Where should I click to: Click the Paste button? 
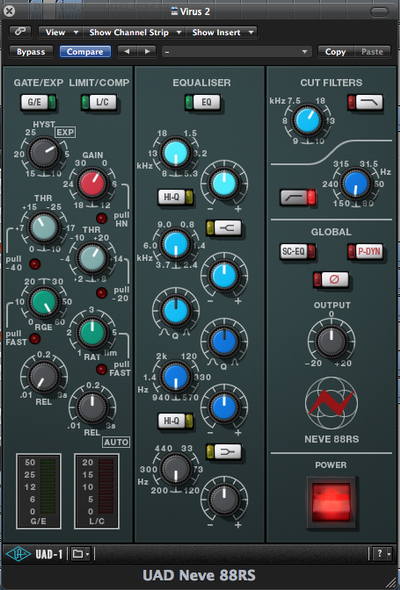[x=372, y=52]
